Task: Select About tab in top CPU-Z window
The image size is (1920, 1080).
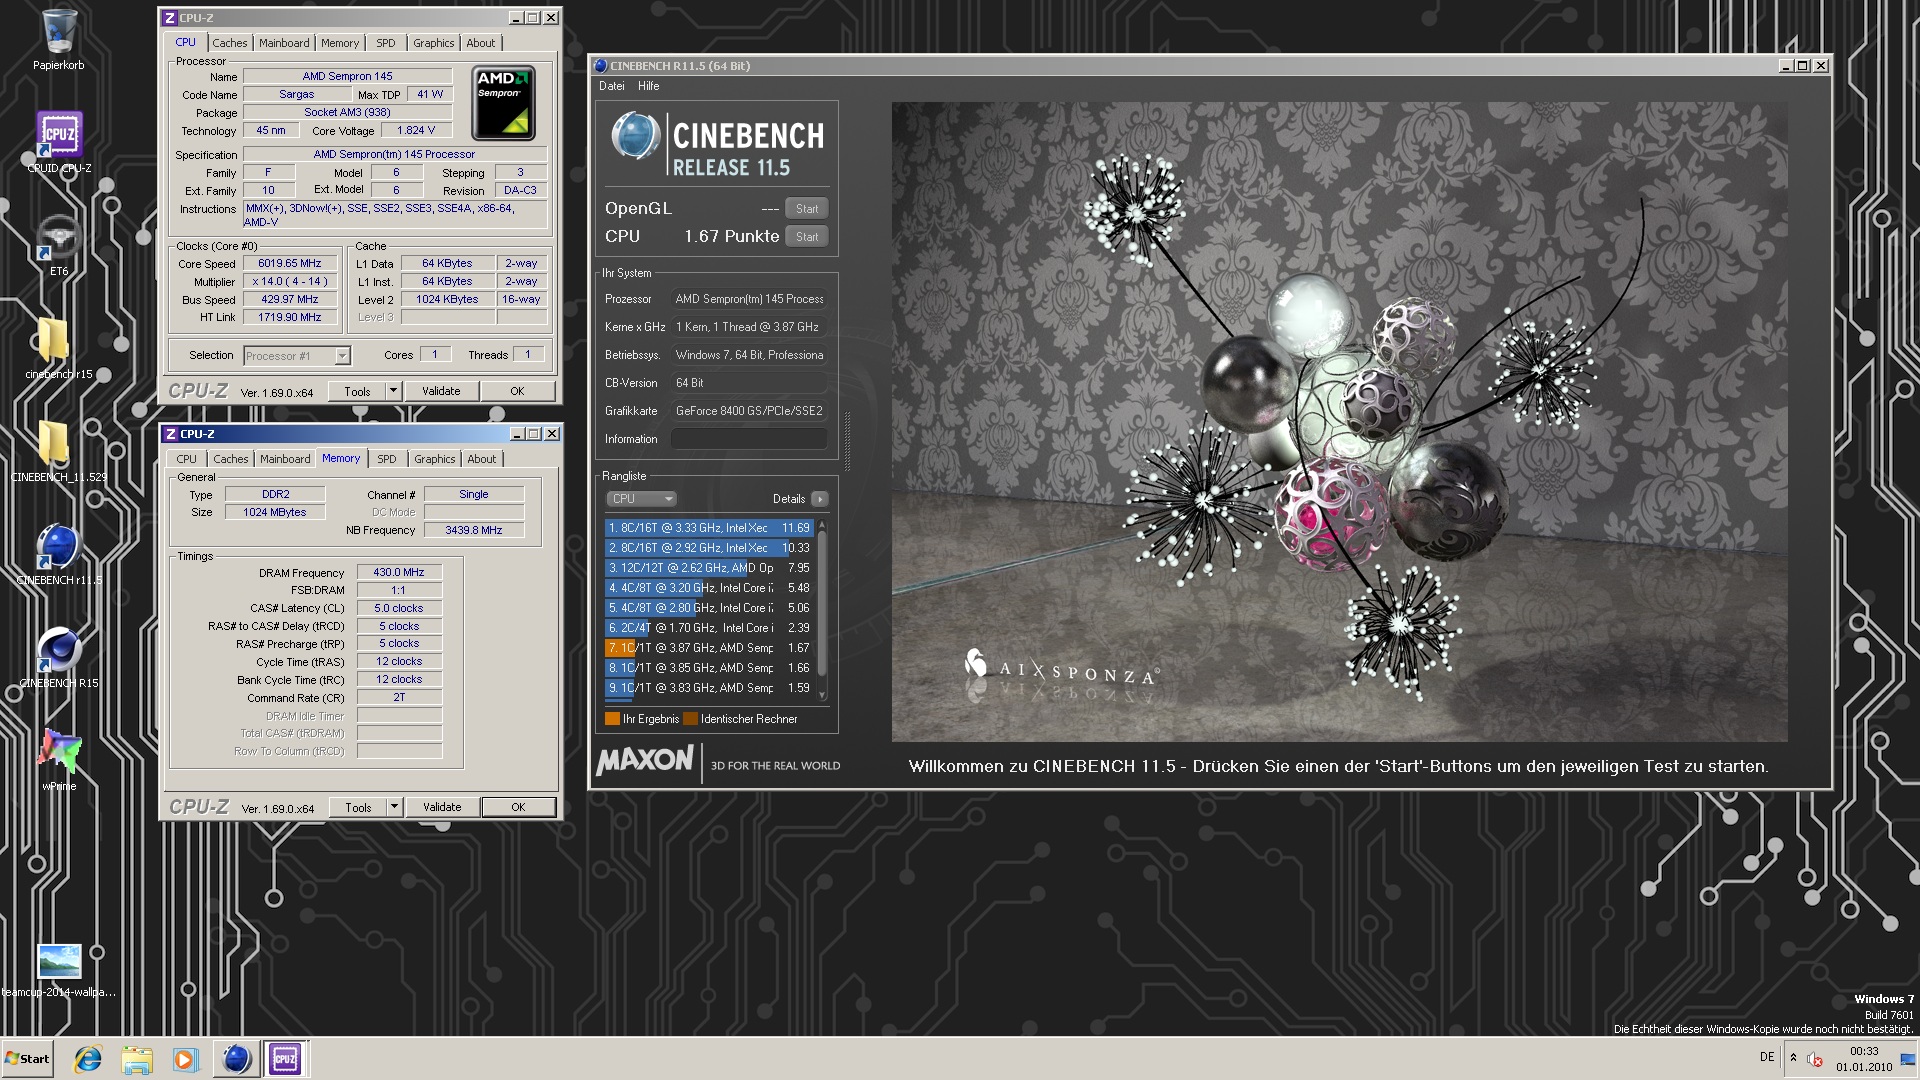Action: (x=481, y=43)
